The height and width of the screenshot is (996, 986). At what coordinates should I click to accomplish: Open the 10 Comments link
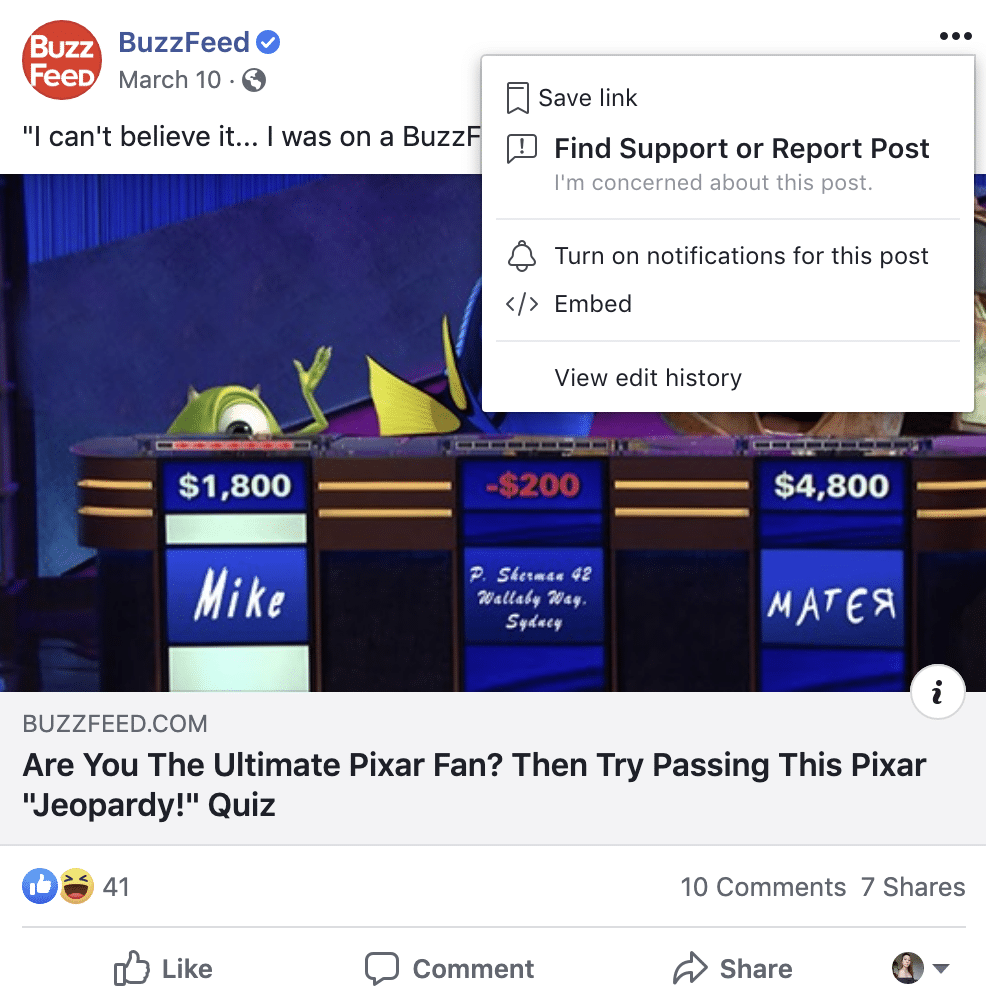tap(763, 887)
